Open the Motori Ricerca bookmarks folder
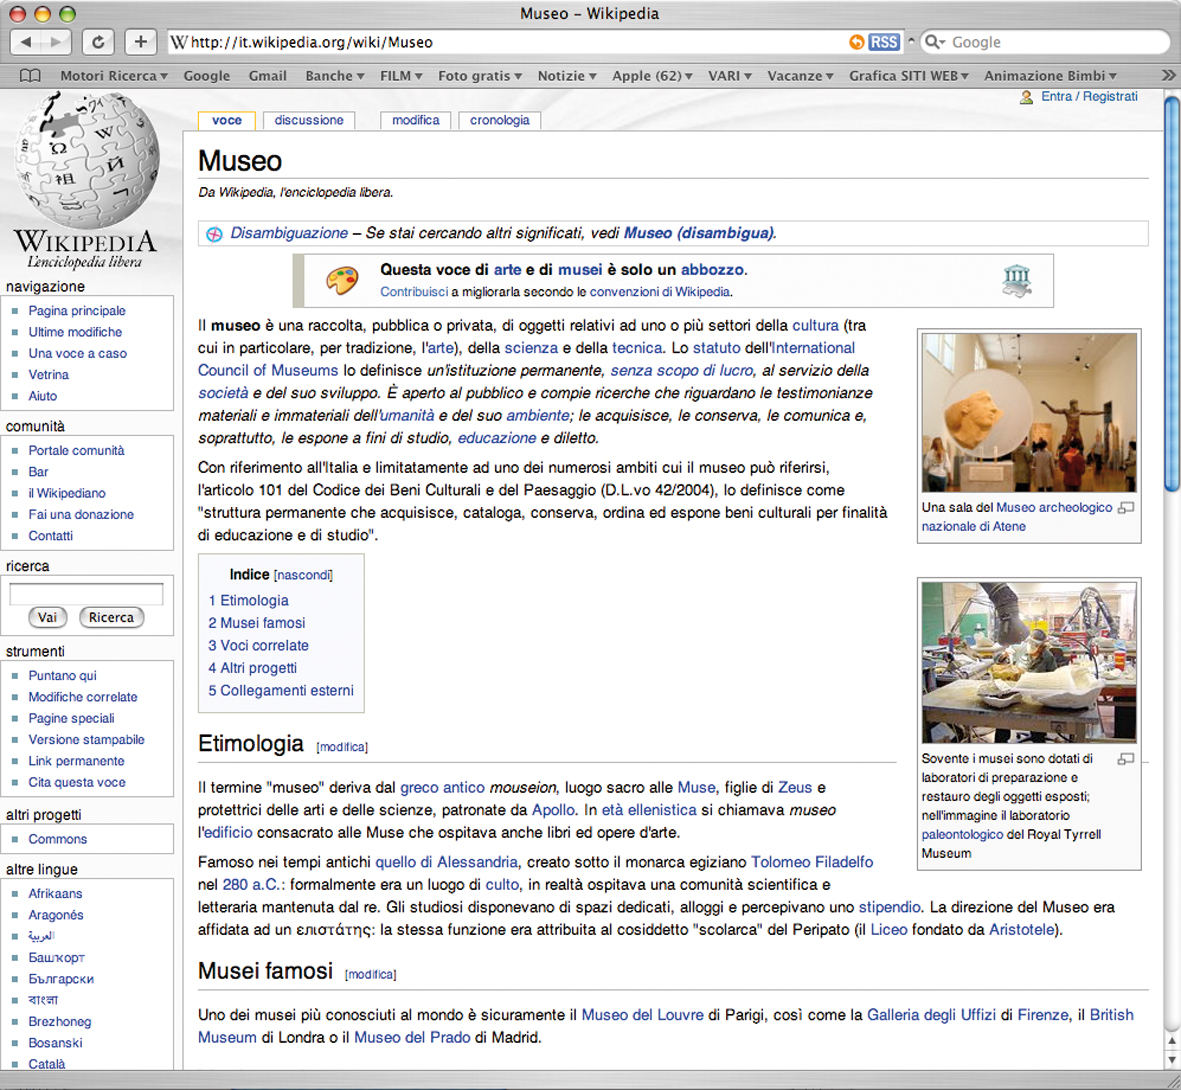 click(114, 76)
